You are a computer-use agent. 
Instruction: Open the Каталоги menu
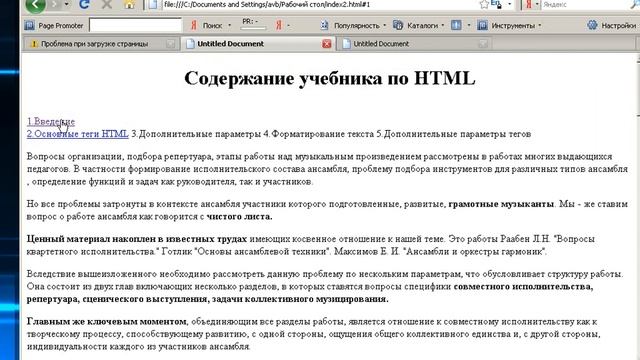click(418, 25)
